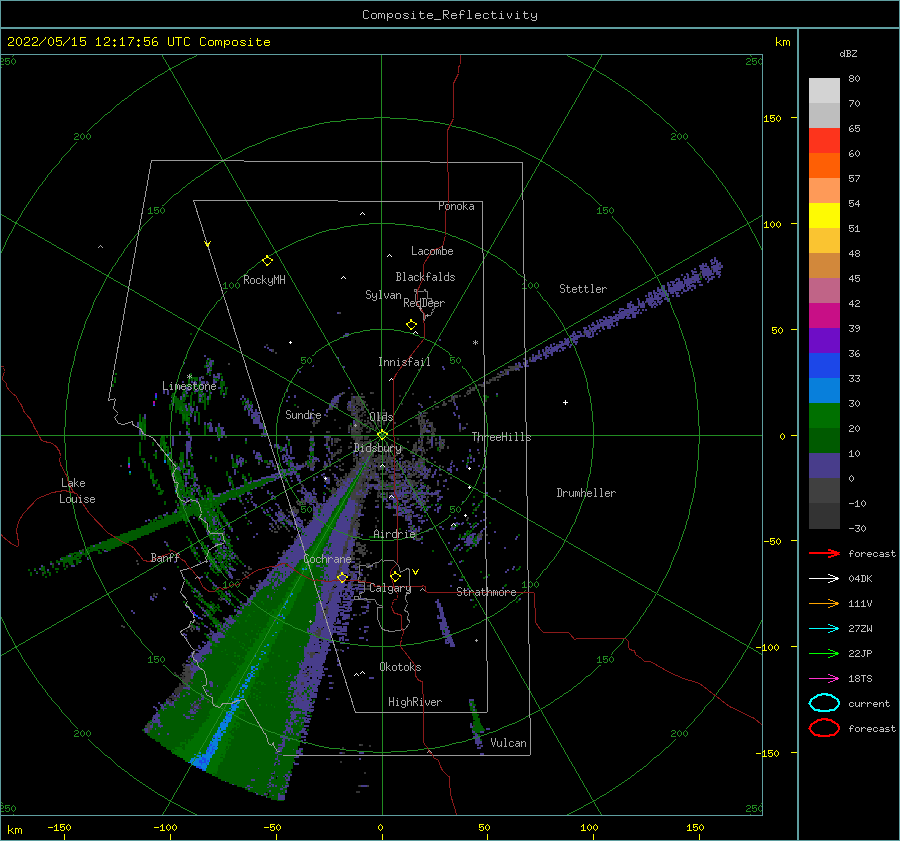Click the light blue 30-33 dBZ swatch

click(824, 391)
